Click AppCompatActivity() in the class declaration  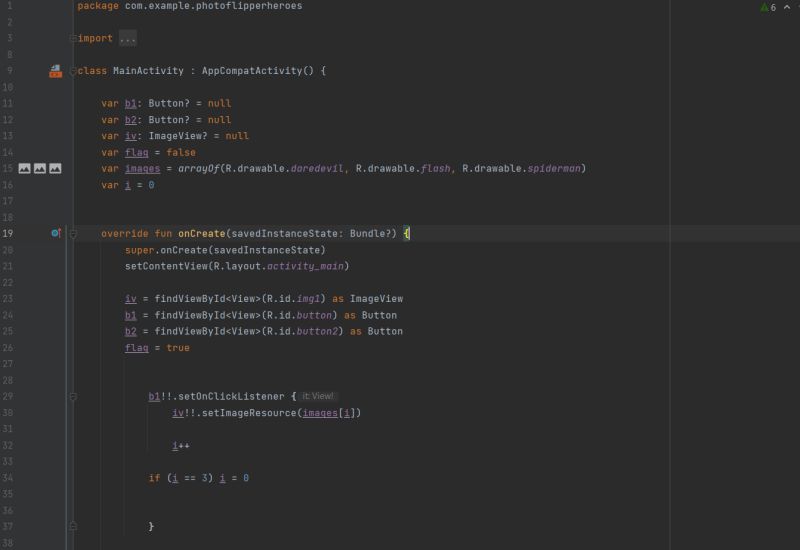[x=257, y=71]
